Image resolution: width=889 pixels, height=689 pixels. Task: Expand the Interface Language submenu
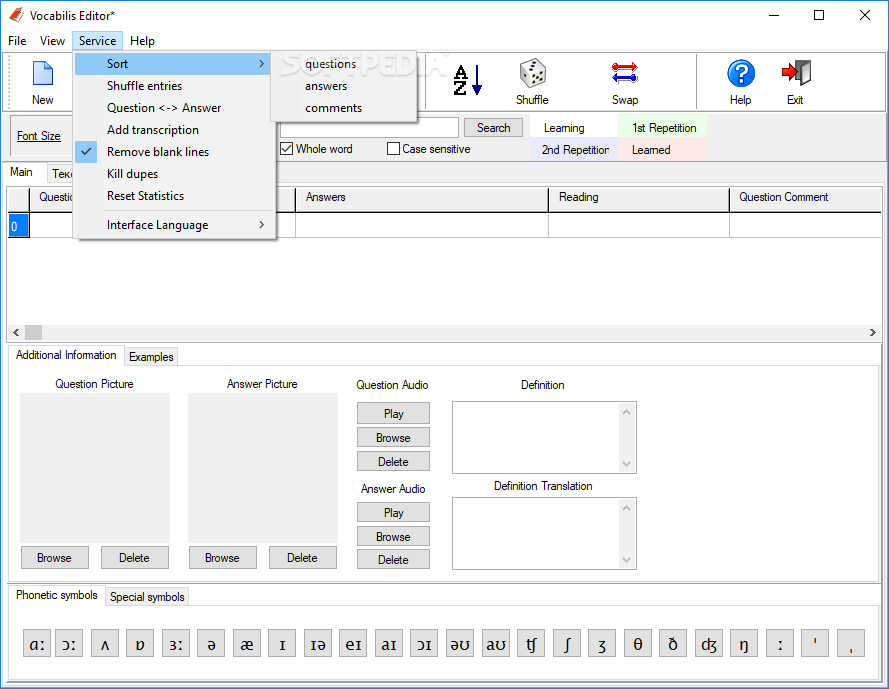pos(174,225)
